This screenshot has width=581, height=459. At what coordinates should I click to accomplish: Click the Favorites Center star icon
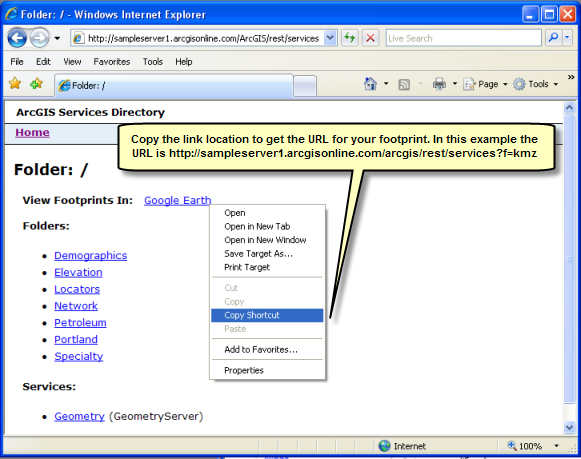pyautogui.click(x=15, y=84)
